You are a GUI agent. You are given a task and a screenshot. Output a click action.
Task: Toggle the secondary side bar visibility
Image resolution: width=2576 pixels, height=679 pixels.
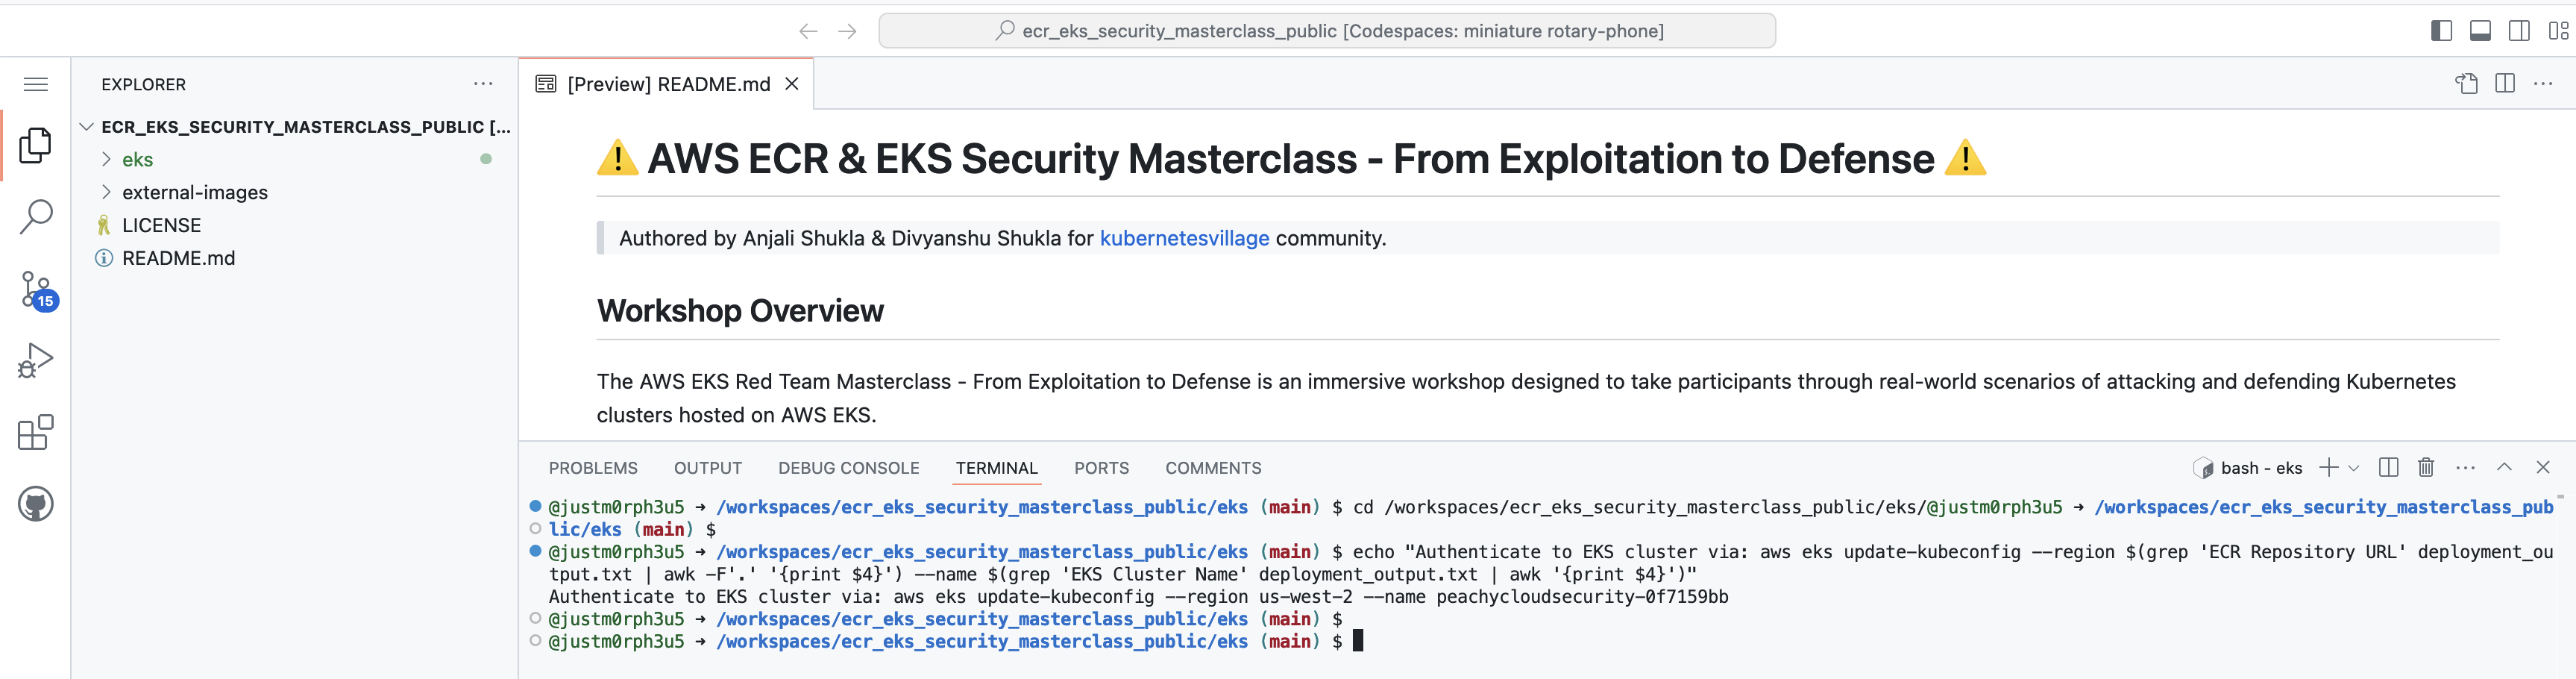[2519, 31]
